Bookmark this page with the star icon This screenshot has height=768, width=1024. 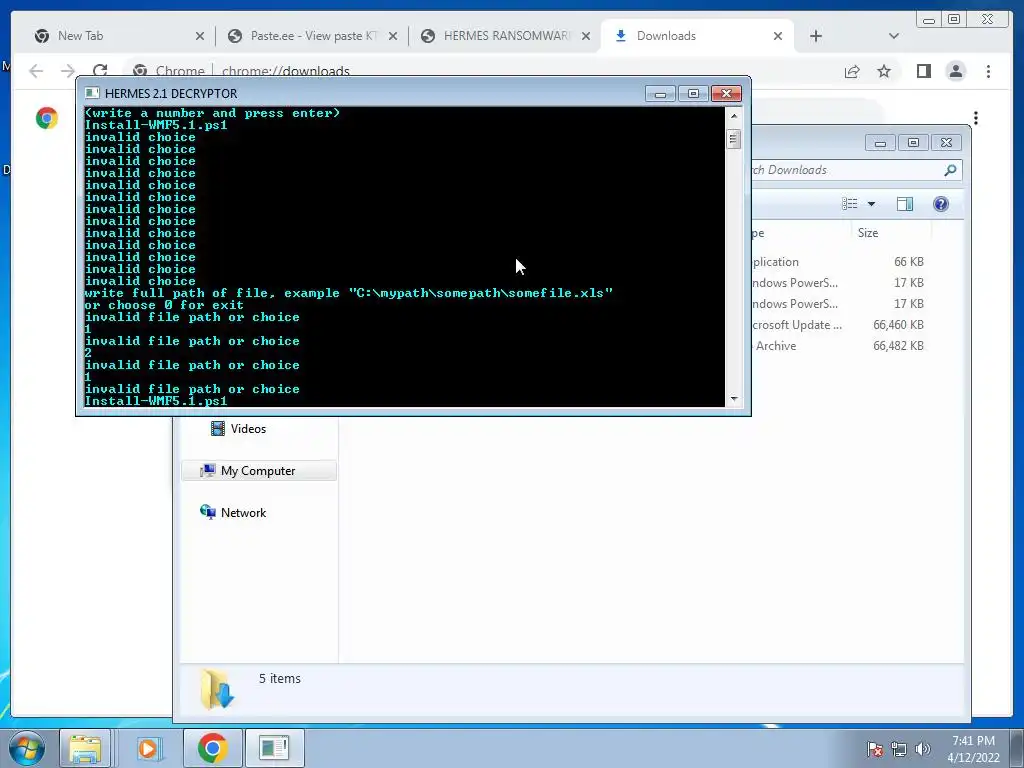coord(884,71)
